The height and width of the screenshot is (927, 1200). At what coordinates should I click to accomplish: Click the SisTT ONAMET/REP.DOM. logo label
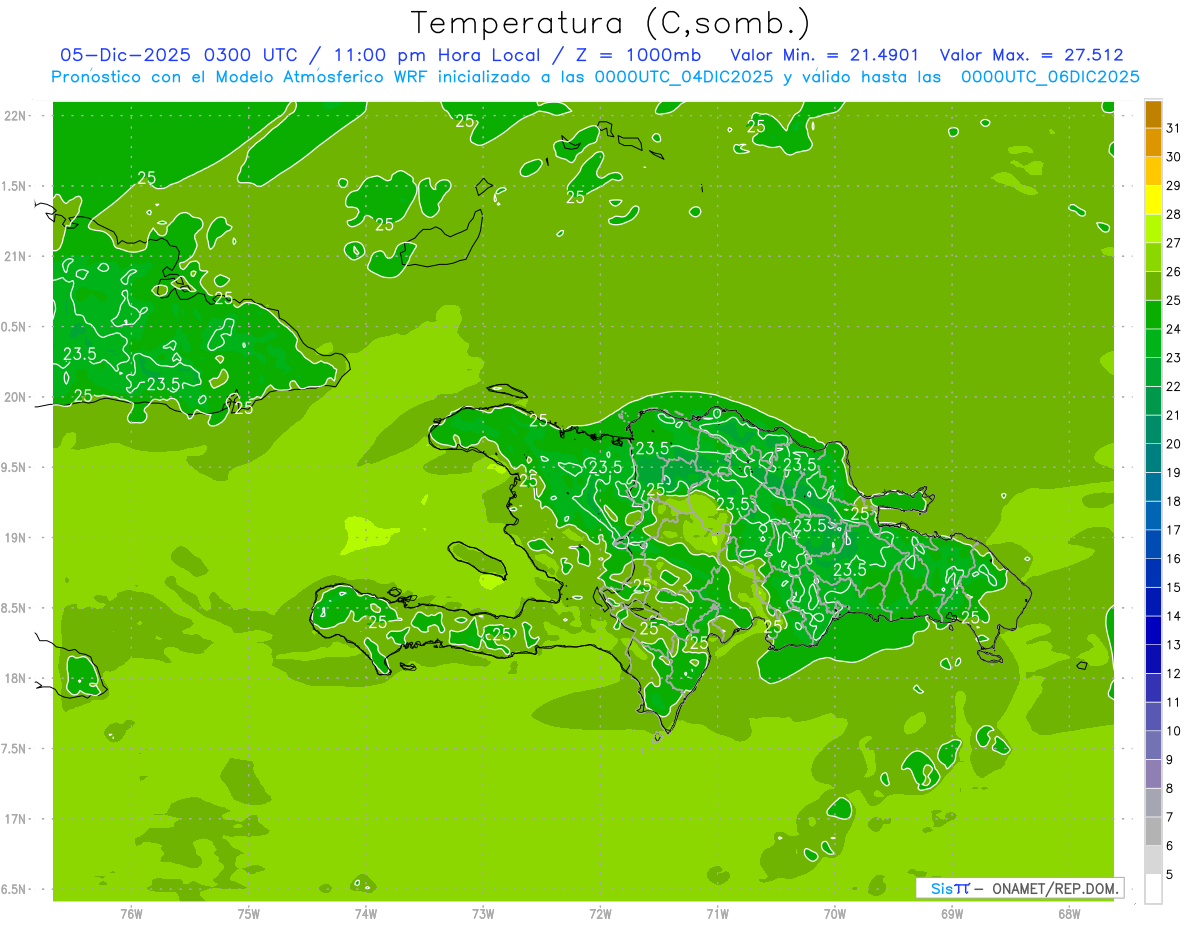[1021, 888]
